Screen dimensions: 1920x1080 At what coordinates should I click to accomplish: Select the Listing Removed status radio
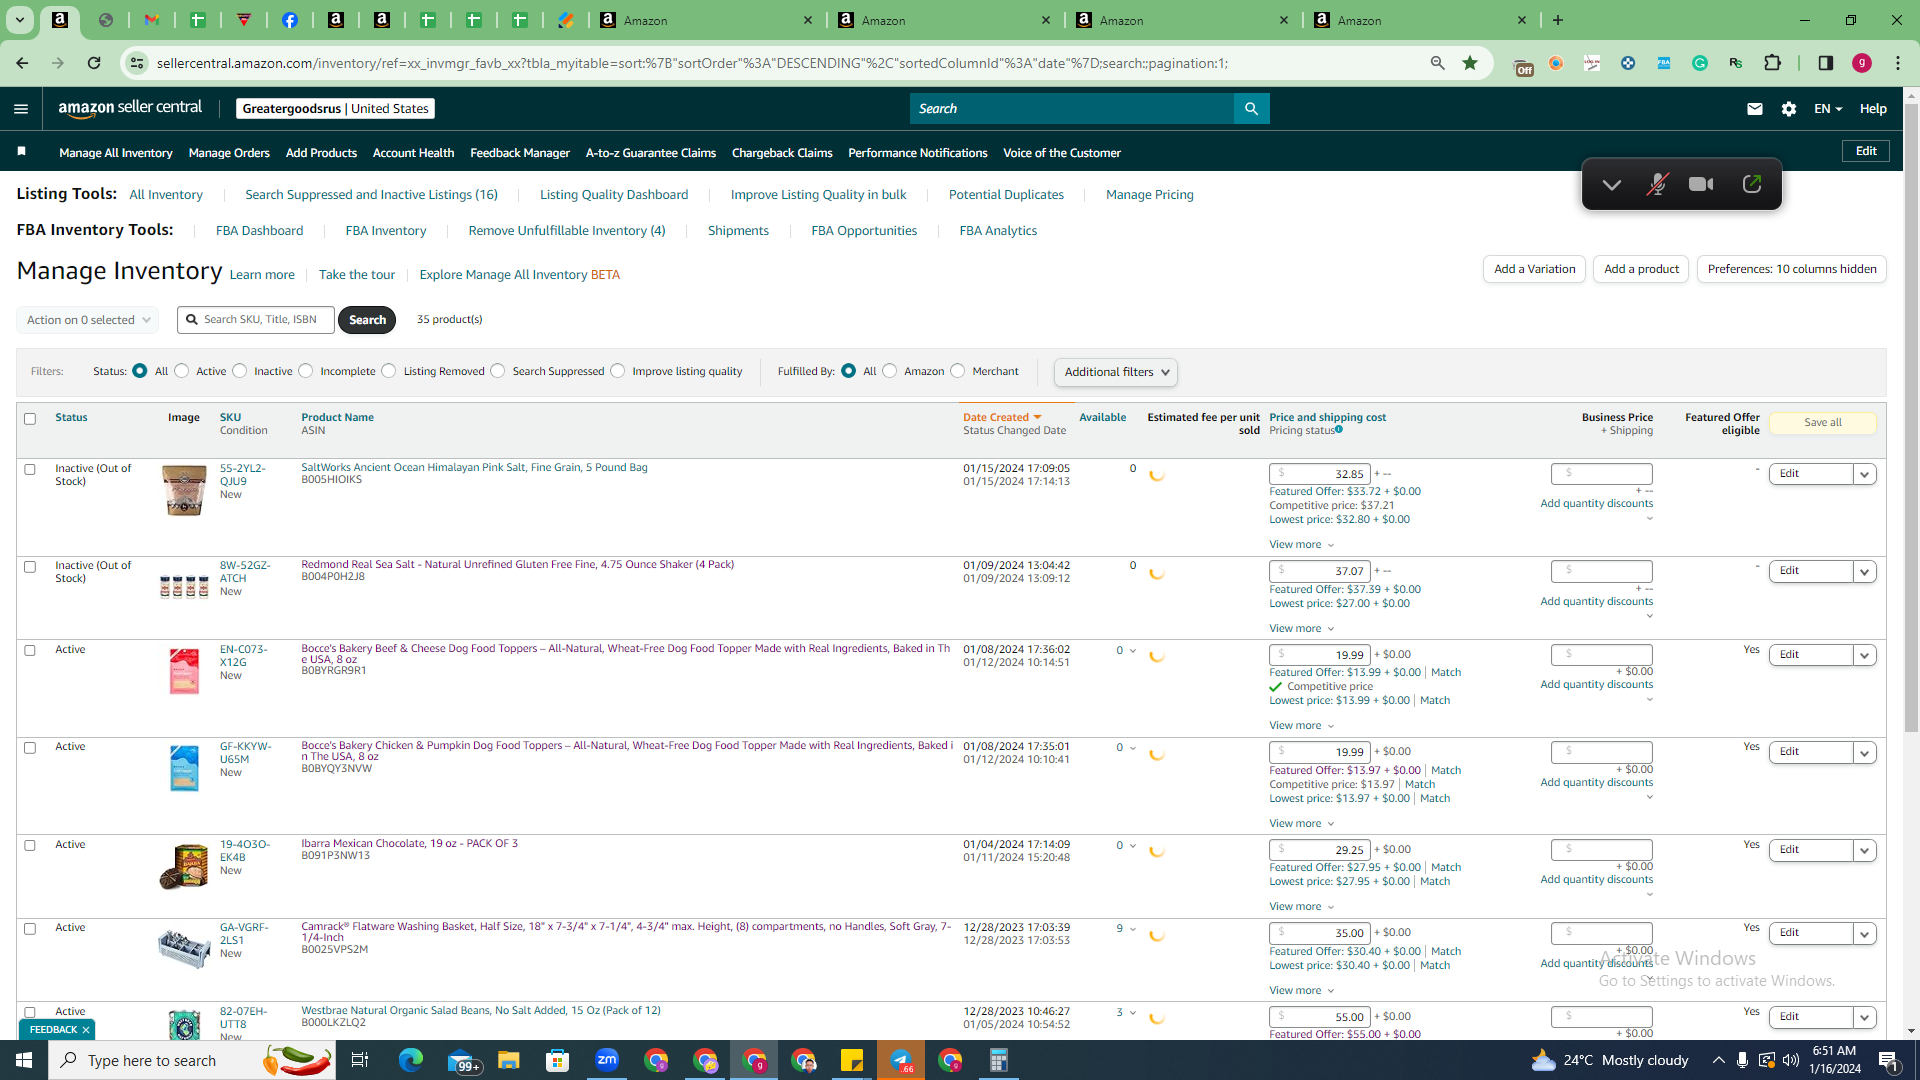[x=389, y=371]
